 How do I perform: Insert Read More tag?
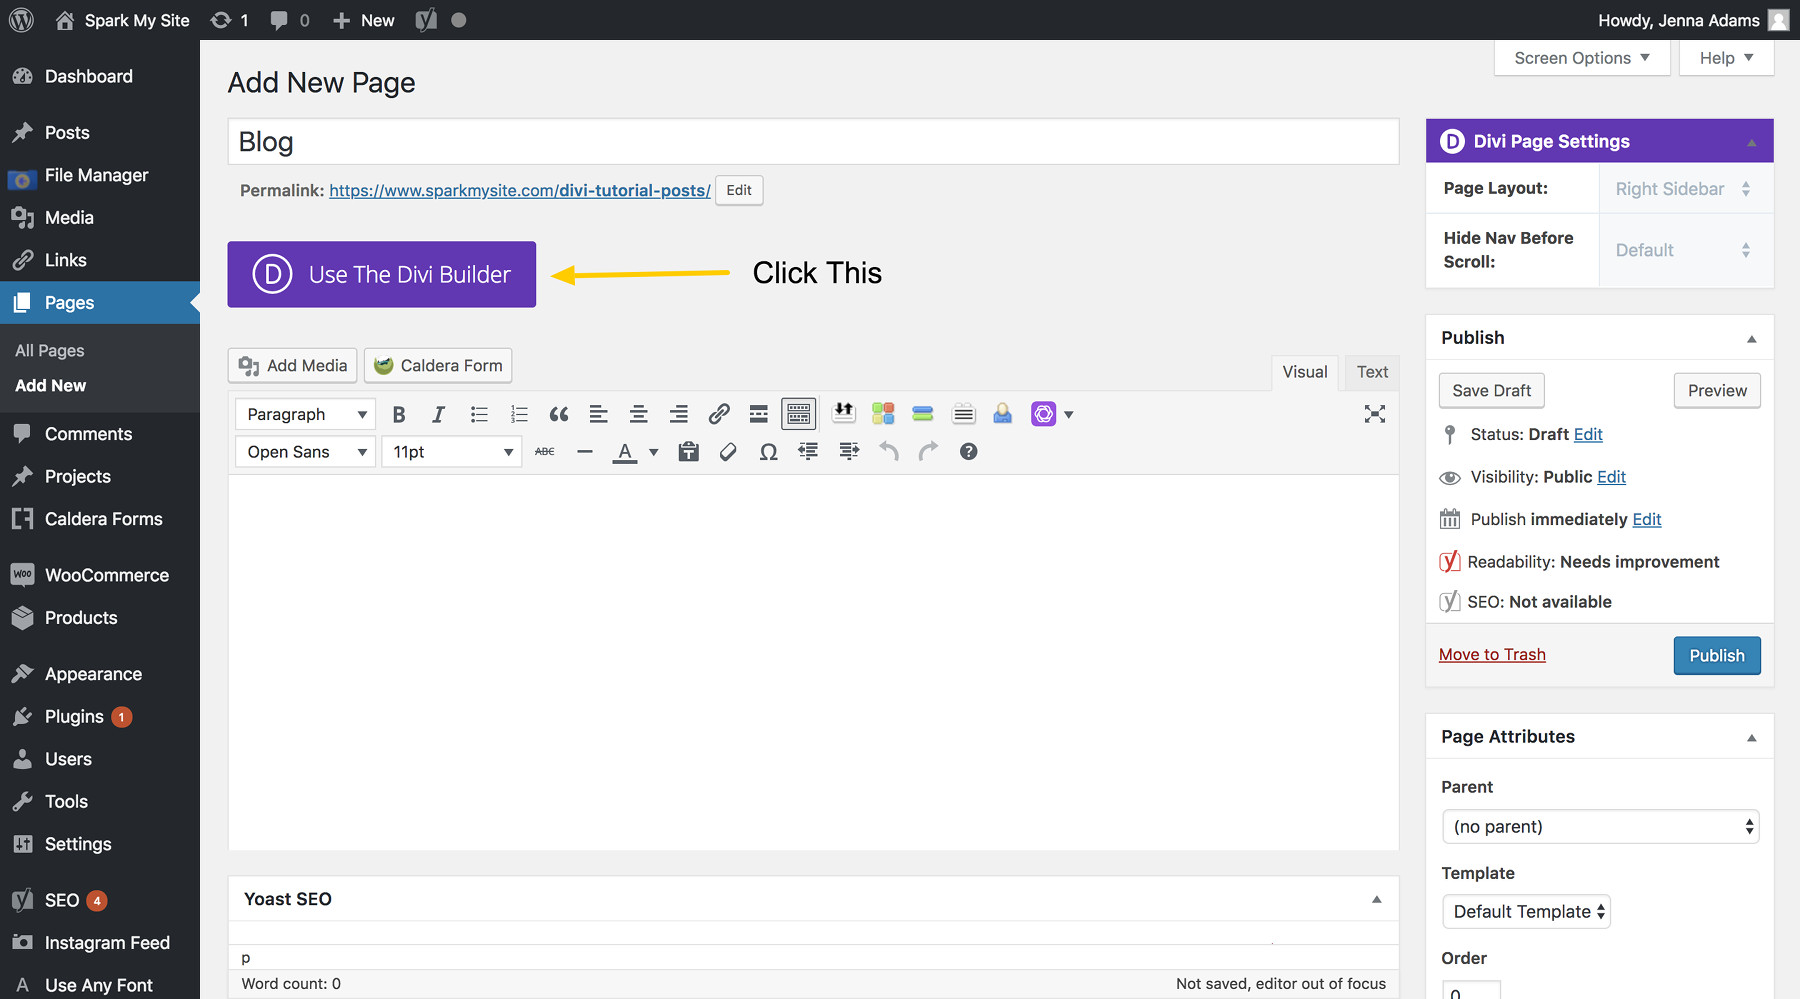pos(759,414)
